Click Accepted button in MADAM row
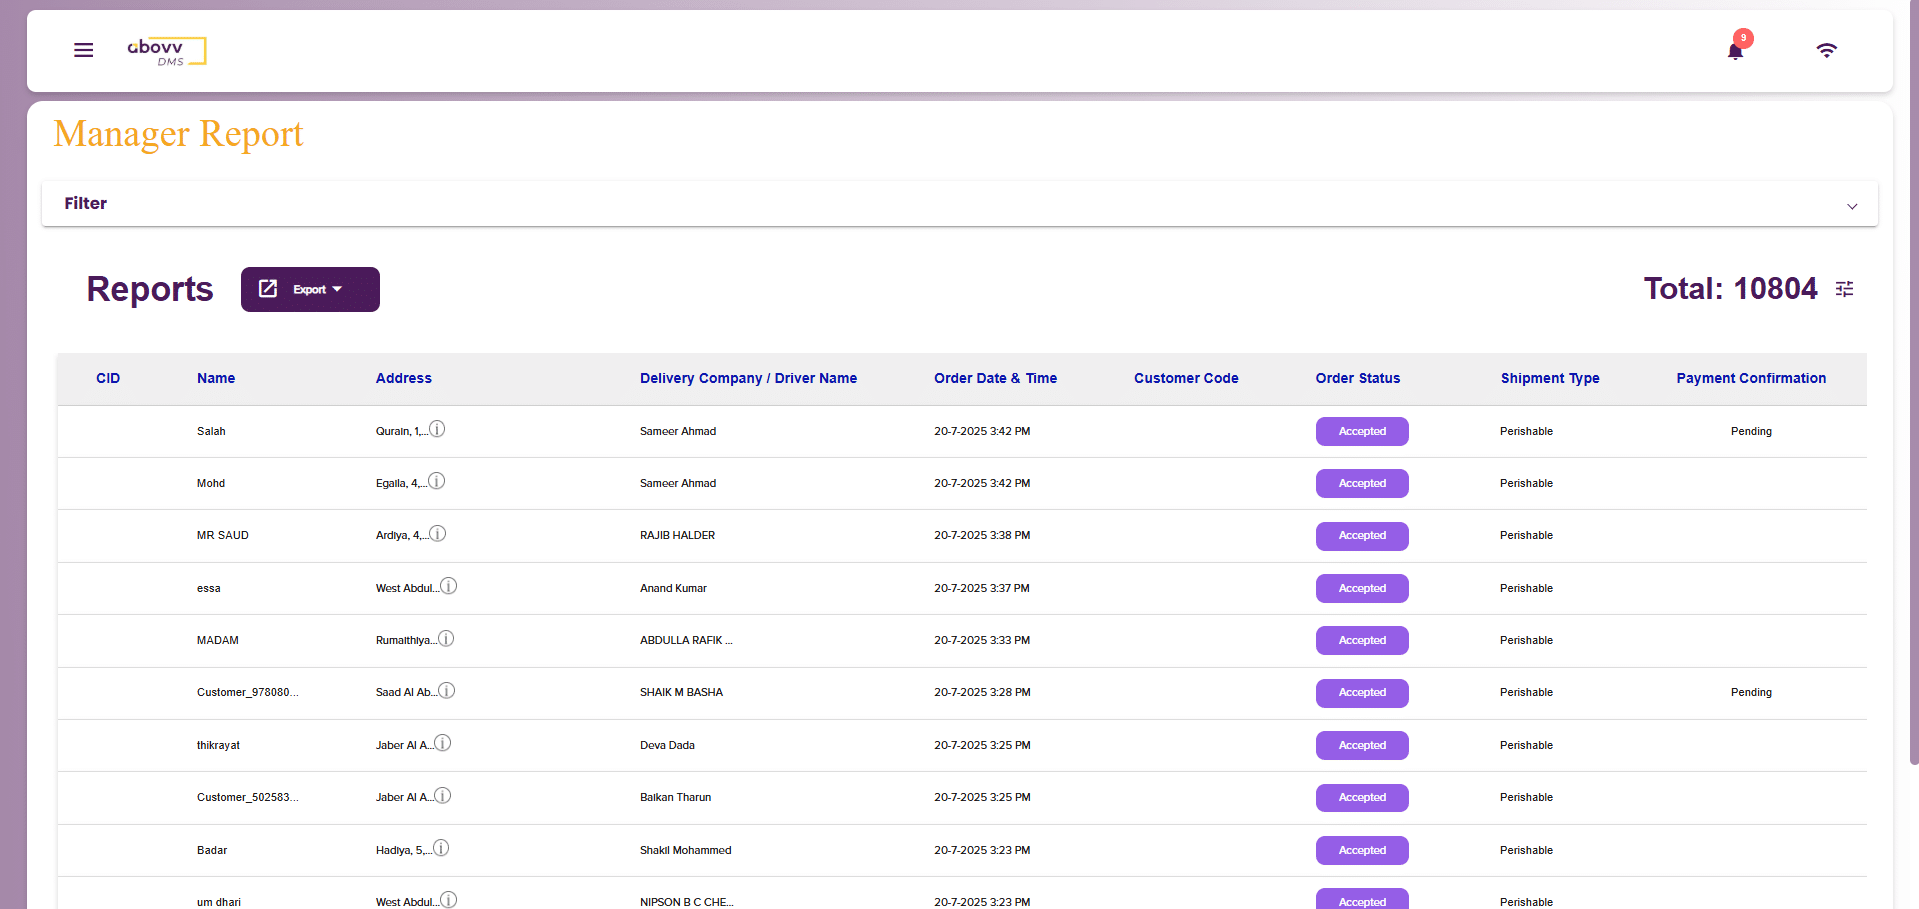Image resolution: width=1919 pixels, height=909 pixels. pyautogui.click(x=1361, y=640)
